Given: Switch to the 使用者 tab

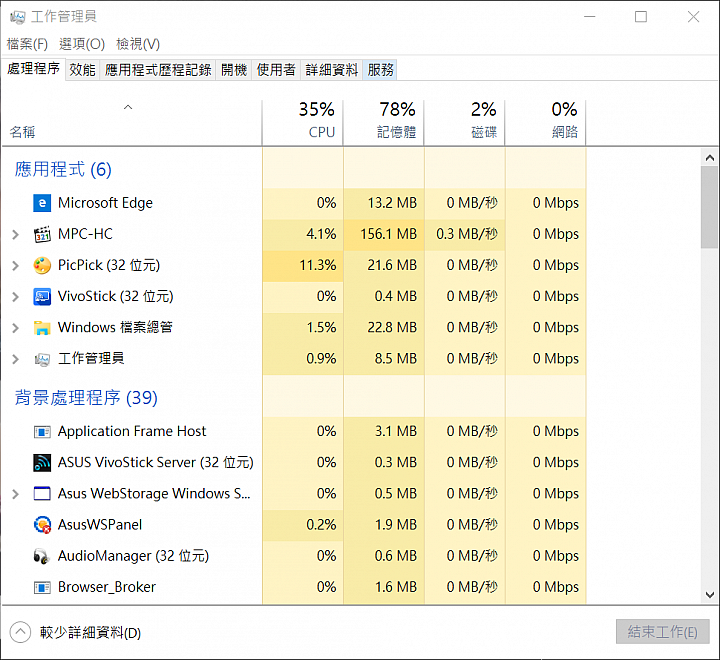Looking at the screenshot, I should pyautogui.click(x=276, y=70).
